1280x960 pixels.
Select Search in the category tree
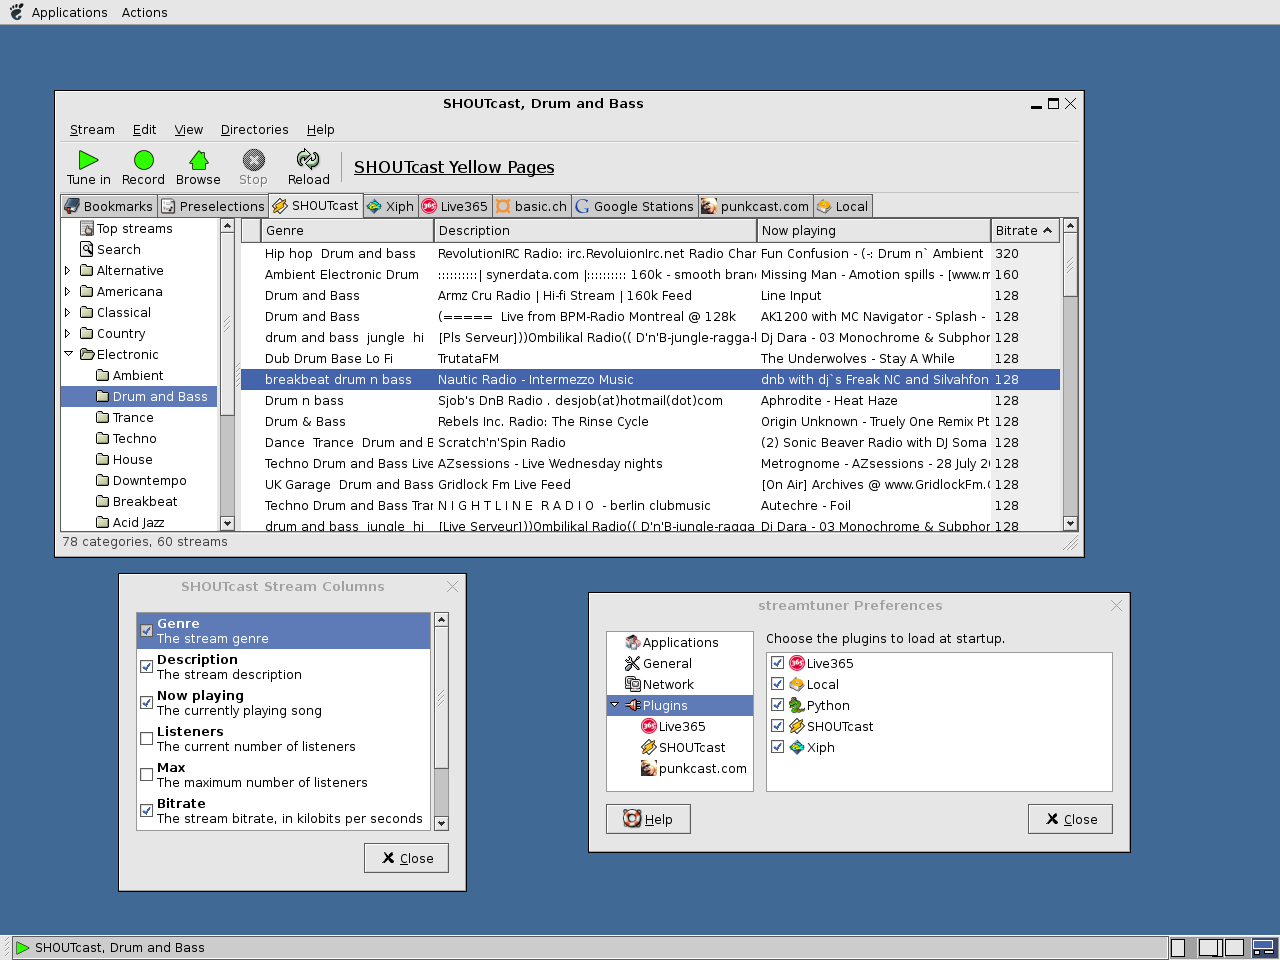click(x=118, y=249)
